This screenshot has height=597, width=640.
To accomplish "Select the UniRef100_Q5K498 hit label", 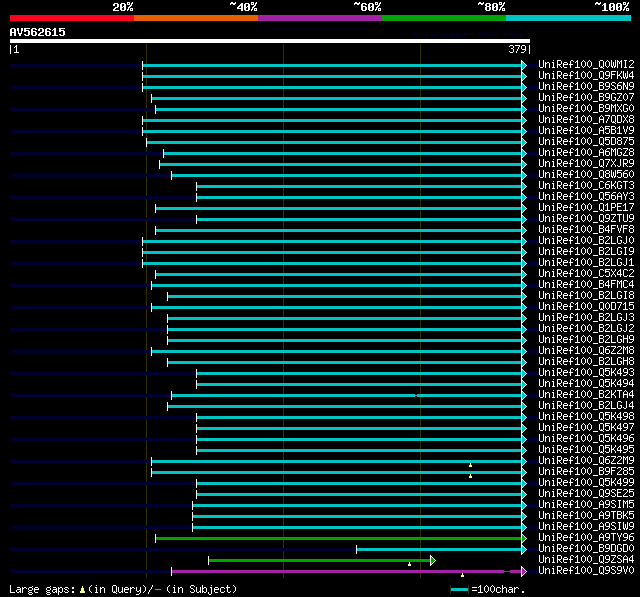I will [x=586, y=417].
